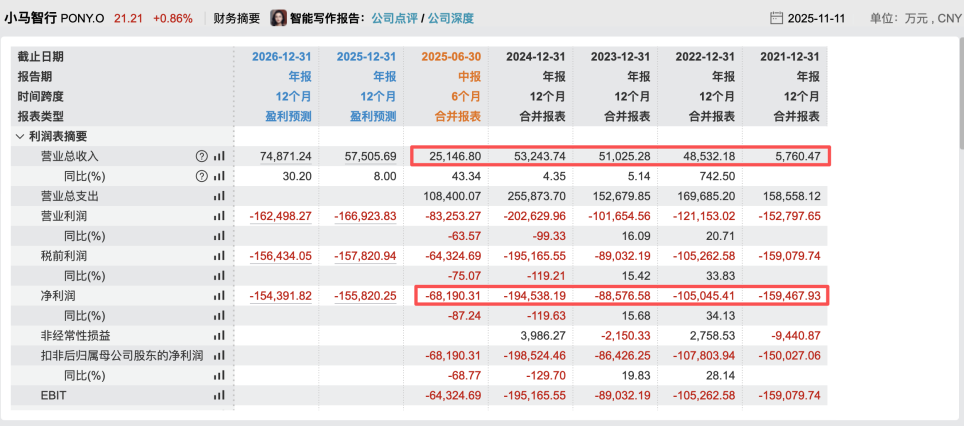Image resolution: width=964 pixels, height=426 pixels.
Task: Click revenue cell 25,146.80
Action: pos(456,157)
